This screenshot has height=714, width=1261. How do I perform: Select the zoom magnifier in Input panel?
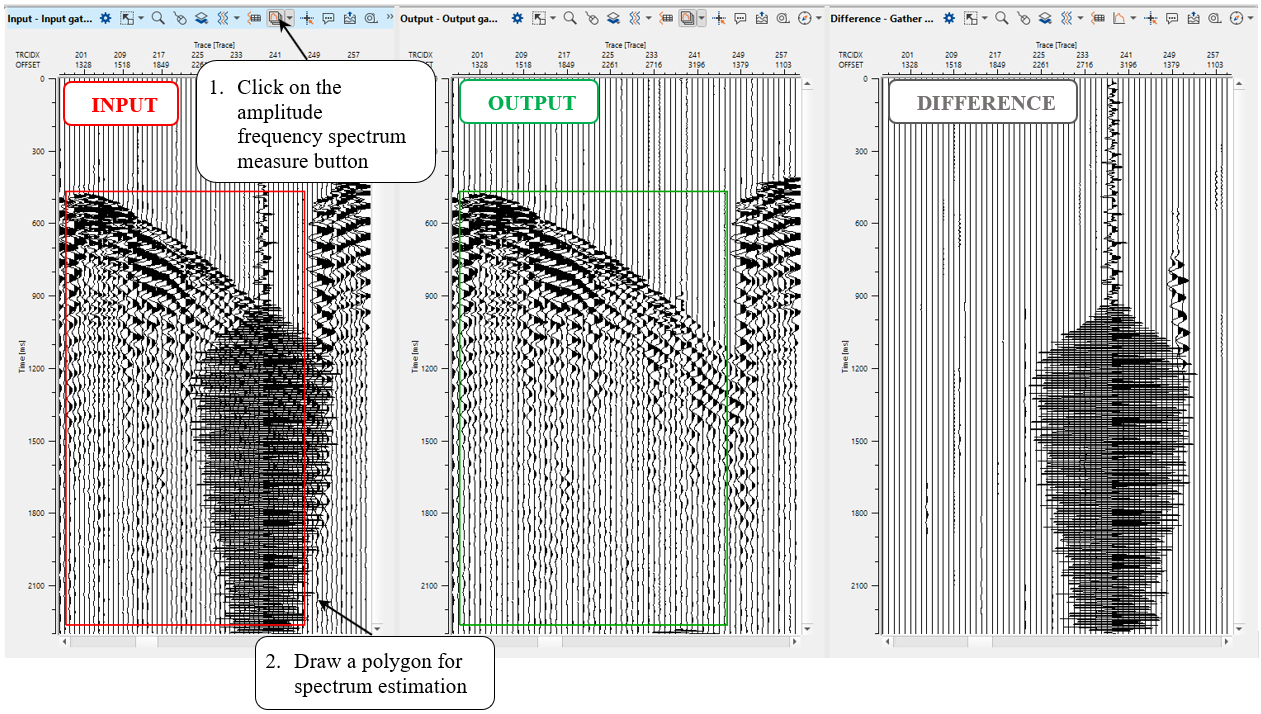[158, 18]
